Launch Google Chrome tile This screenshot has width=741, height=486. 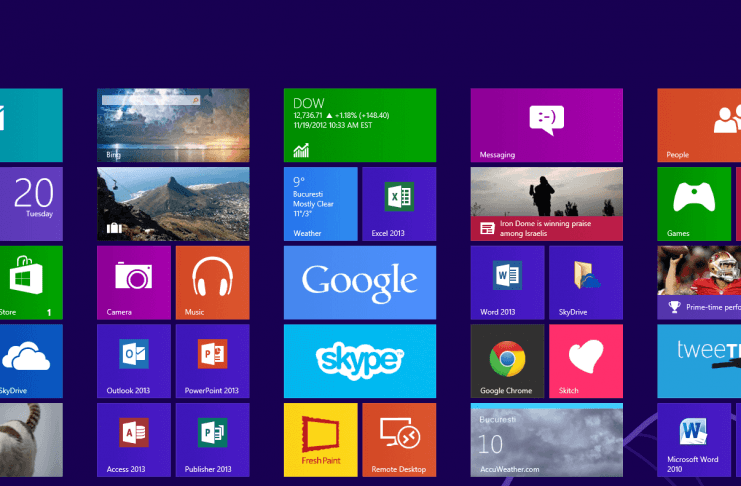(x=507, y=361)
